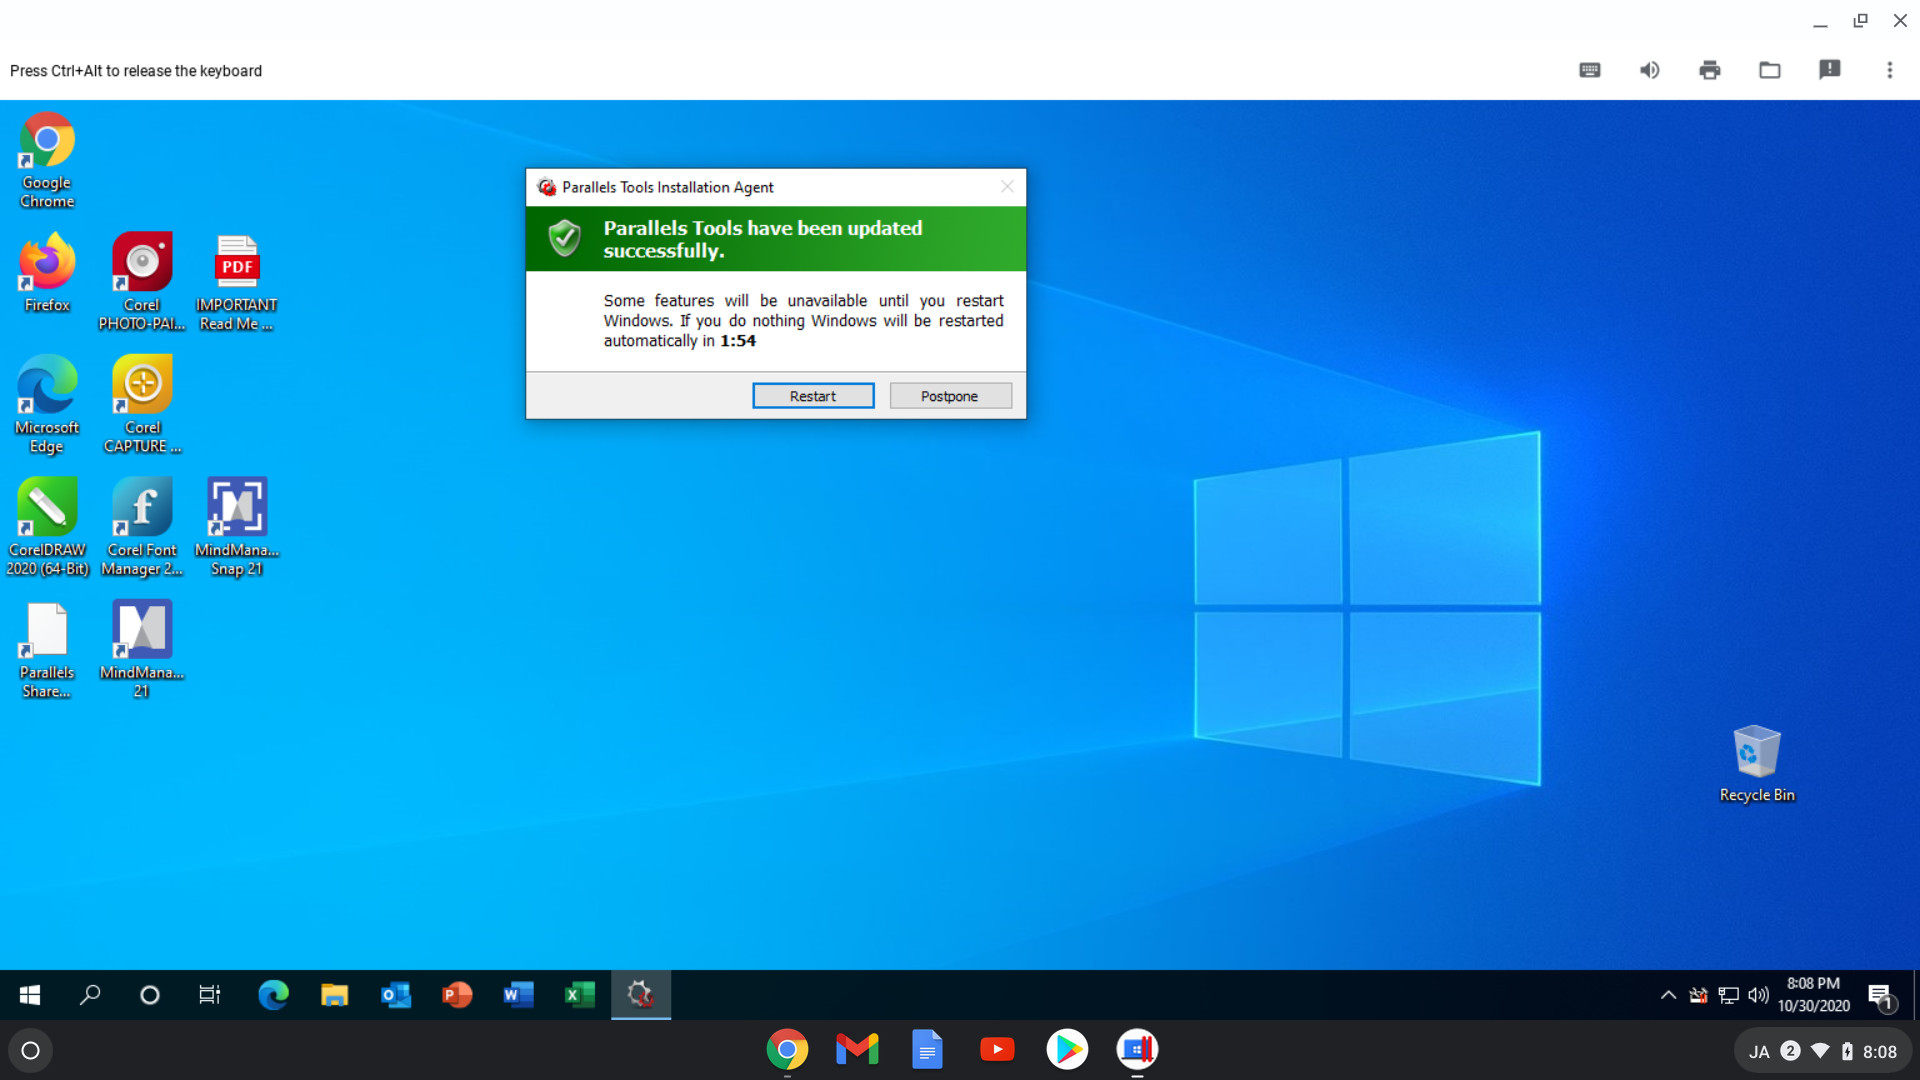Open File Explorer from the taskbar
Viewport: 1920px width, 1080px height.
pos(334,995)
